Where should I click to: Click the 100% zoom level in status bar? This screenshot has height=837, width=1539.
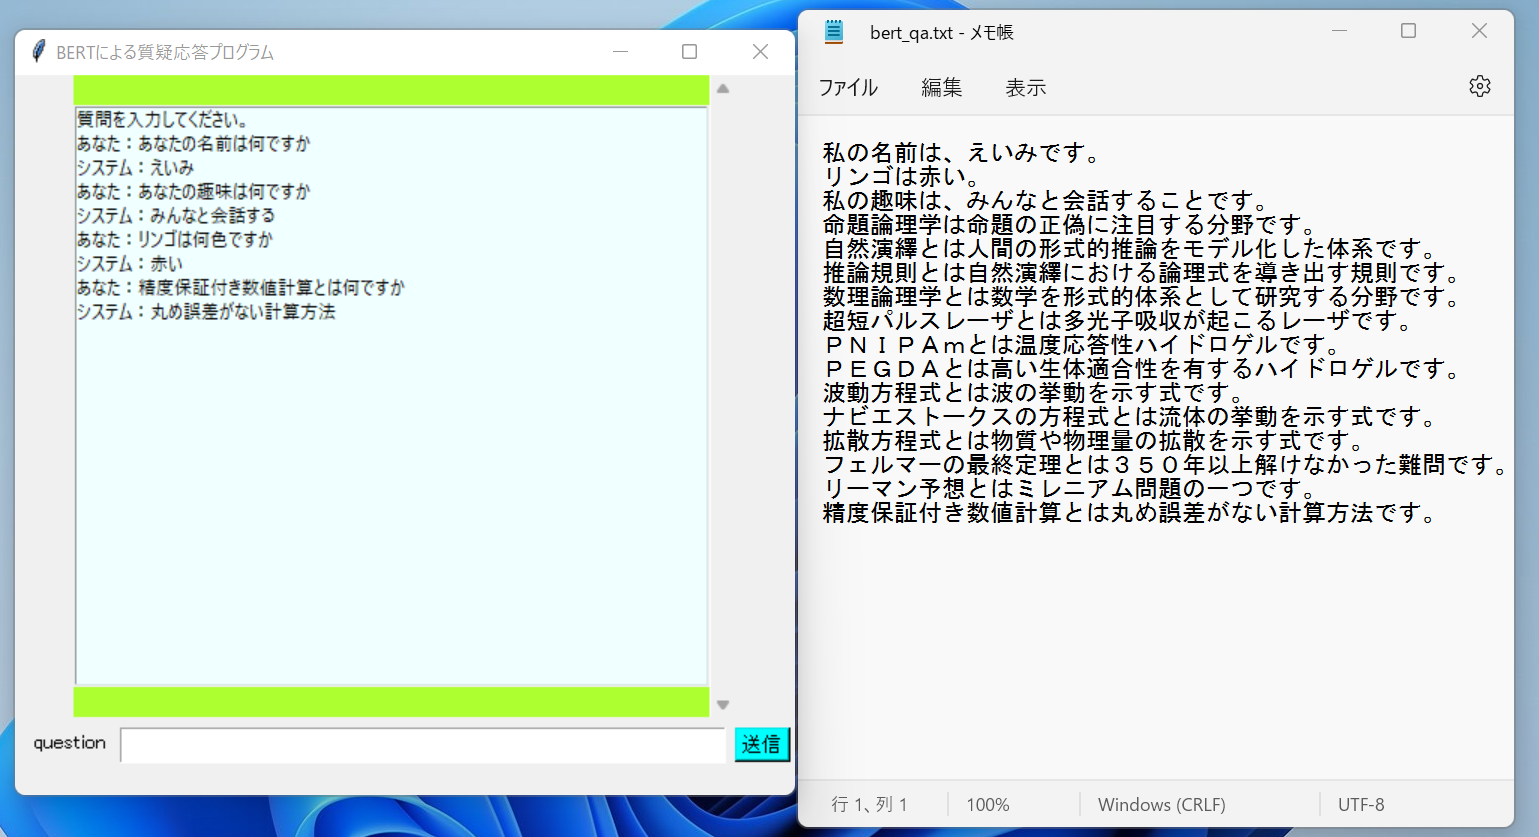988,805
